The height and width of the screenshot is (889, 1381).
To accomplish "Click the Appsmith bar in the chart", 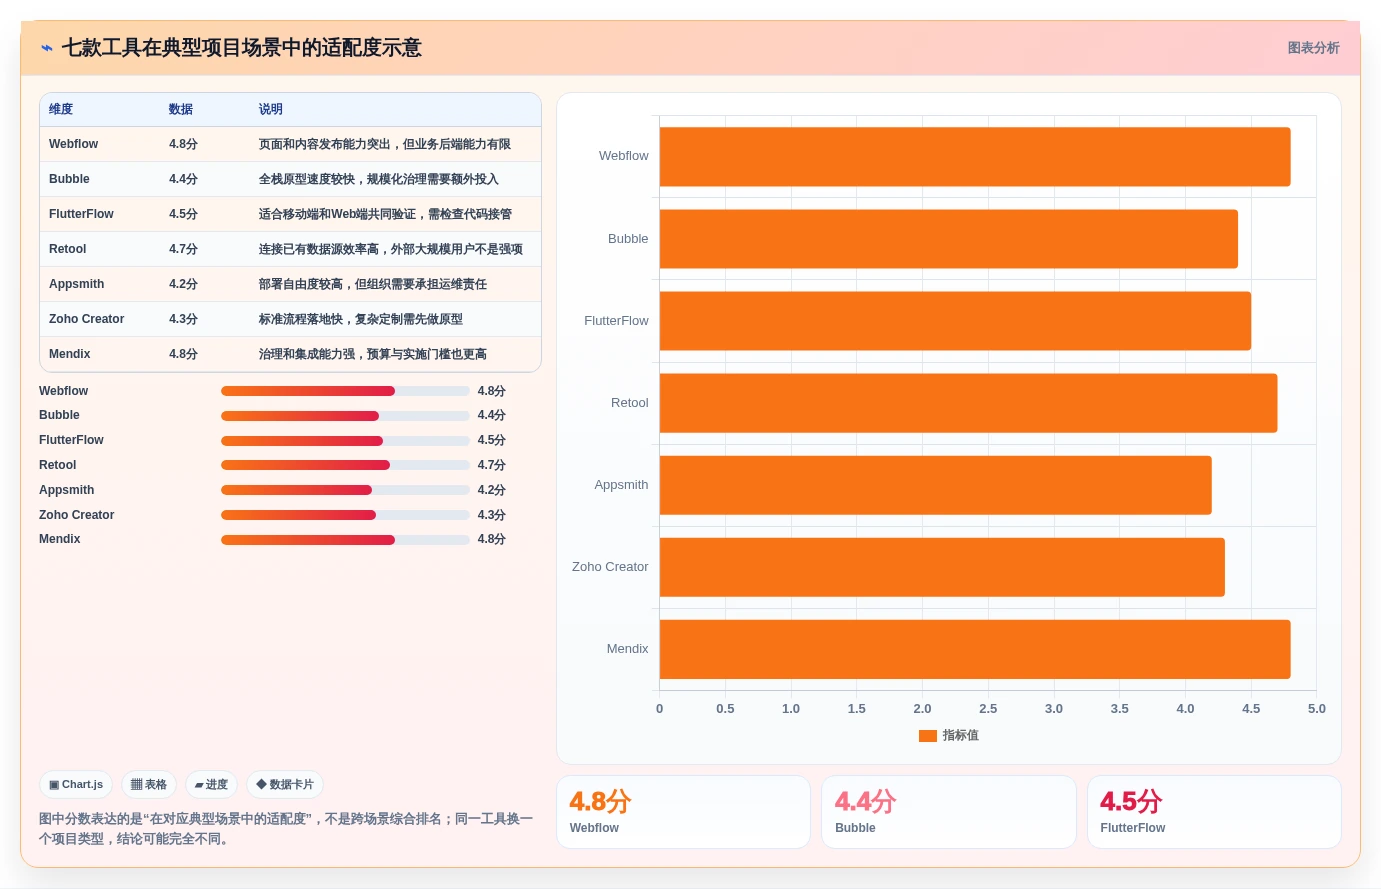I will pyautogui.click(x=936, y=485).
